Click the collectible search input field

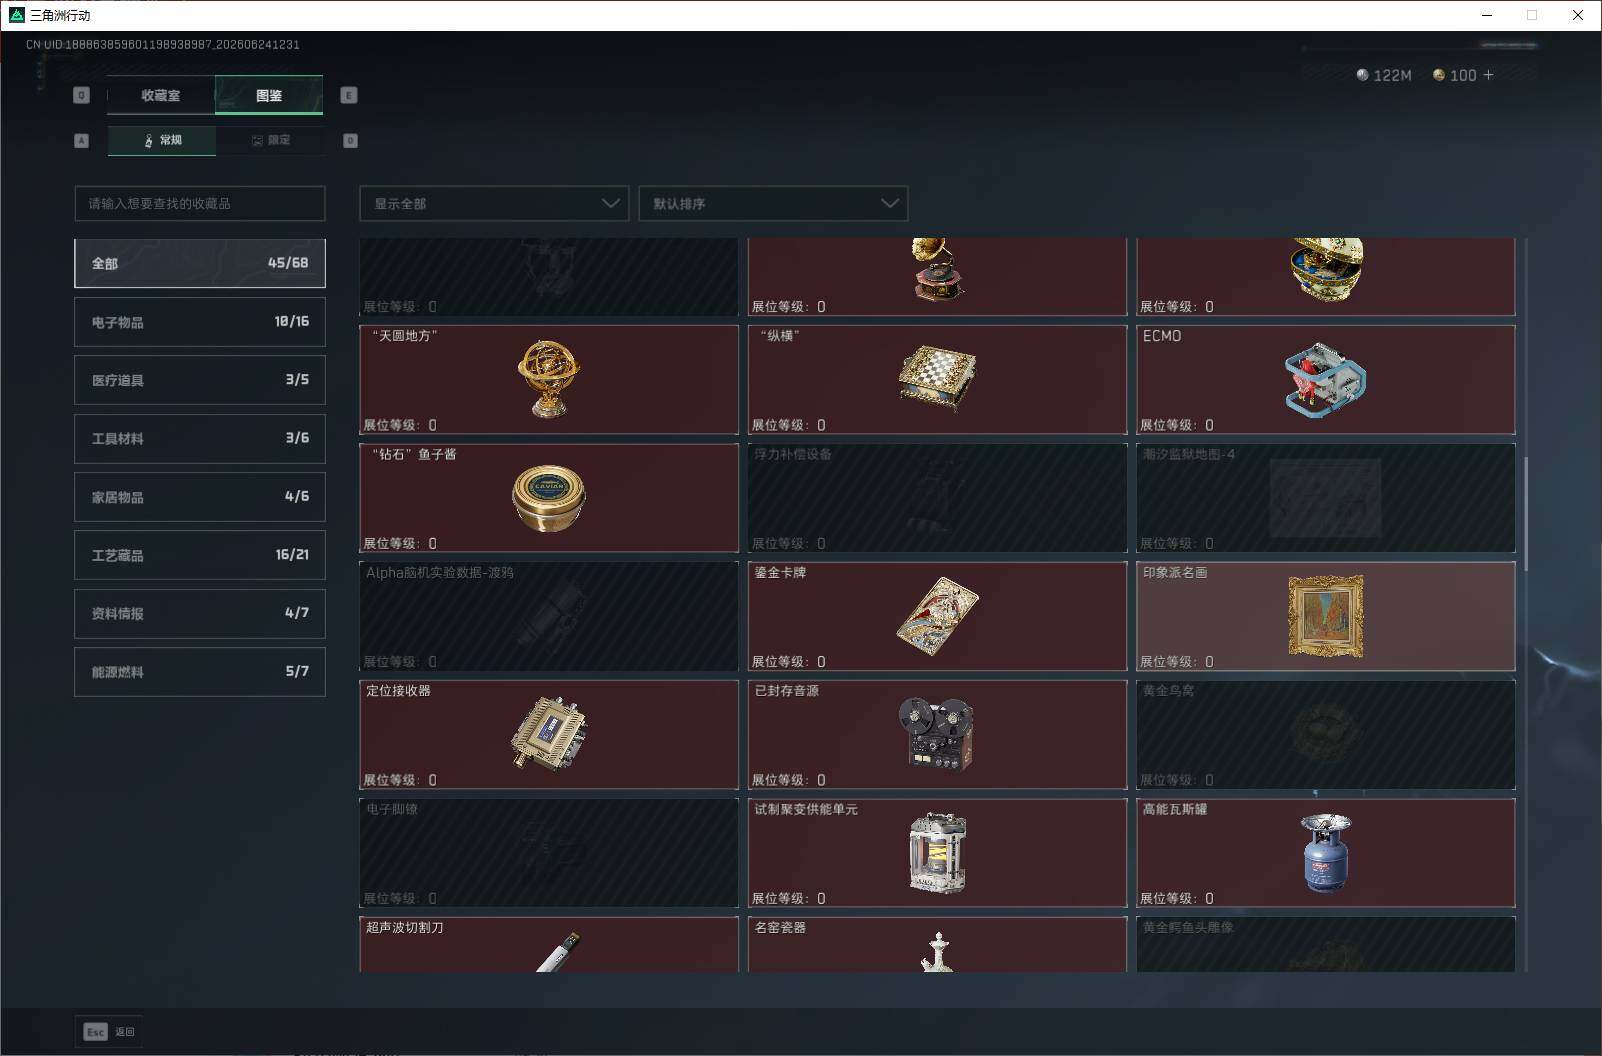click(200, 203)
